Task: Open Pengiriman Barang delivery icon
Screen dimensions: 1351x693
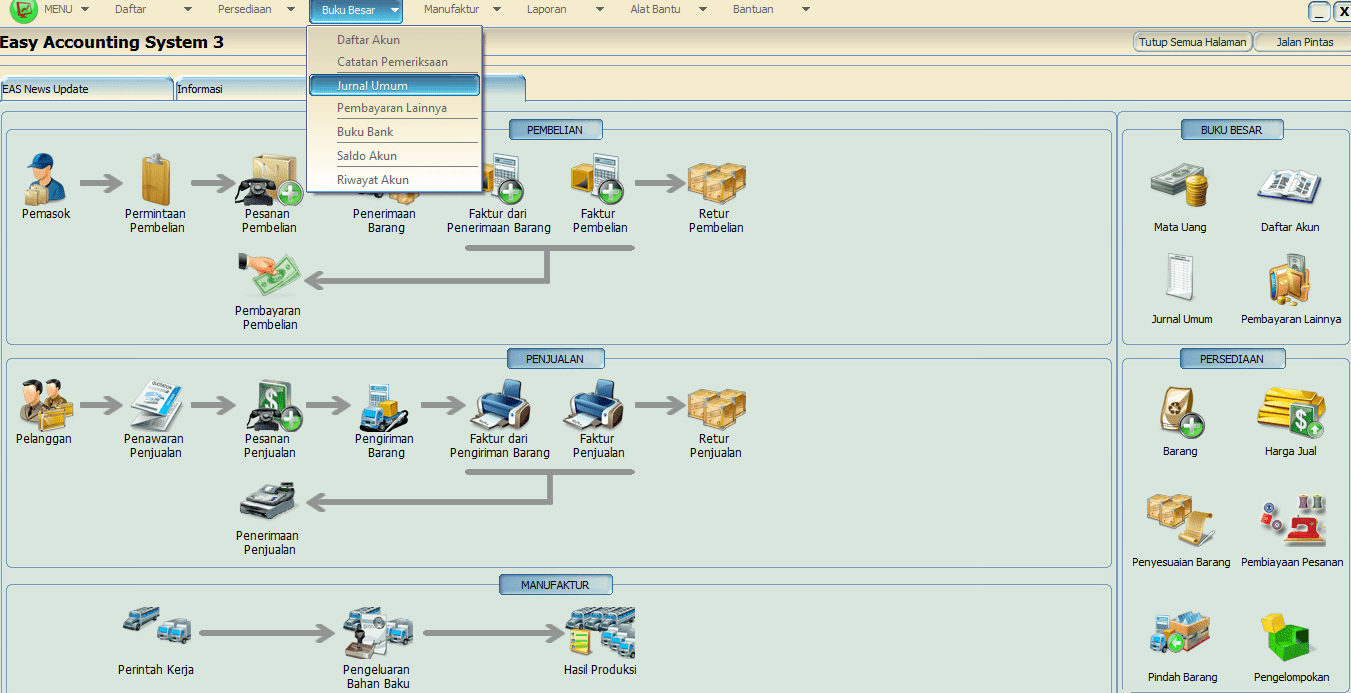Action: [x=385, y=406]
